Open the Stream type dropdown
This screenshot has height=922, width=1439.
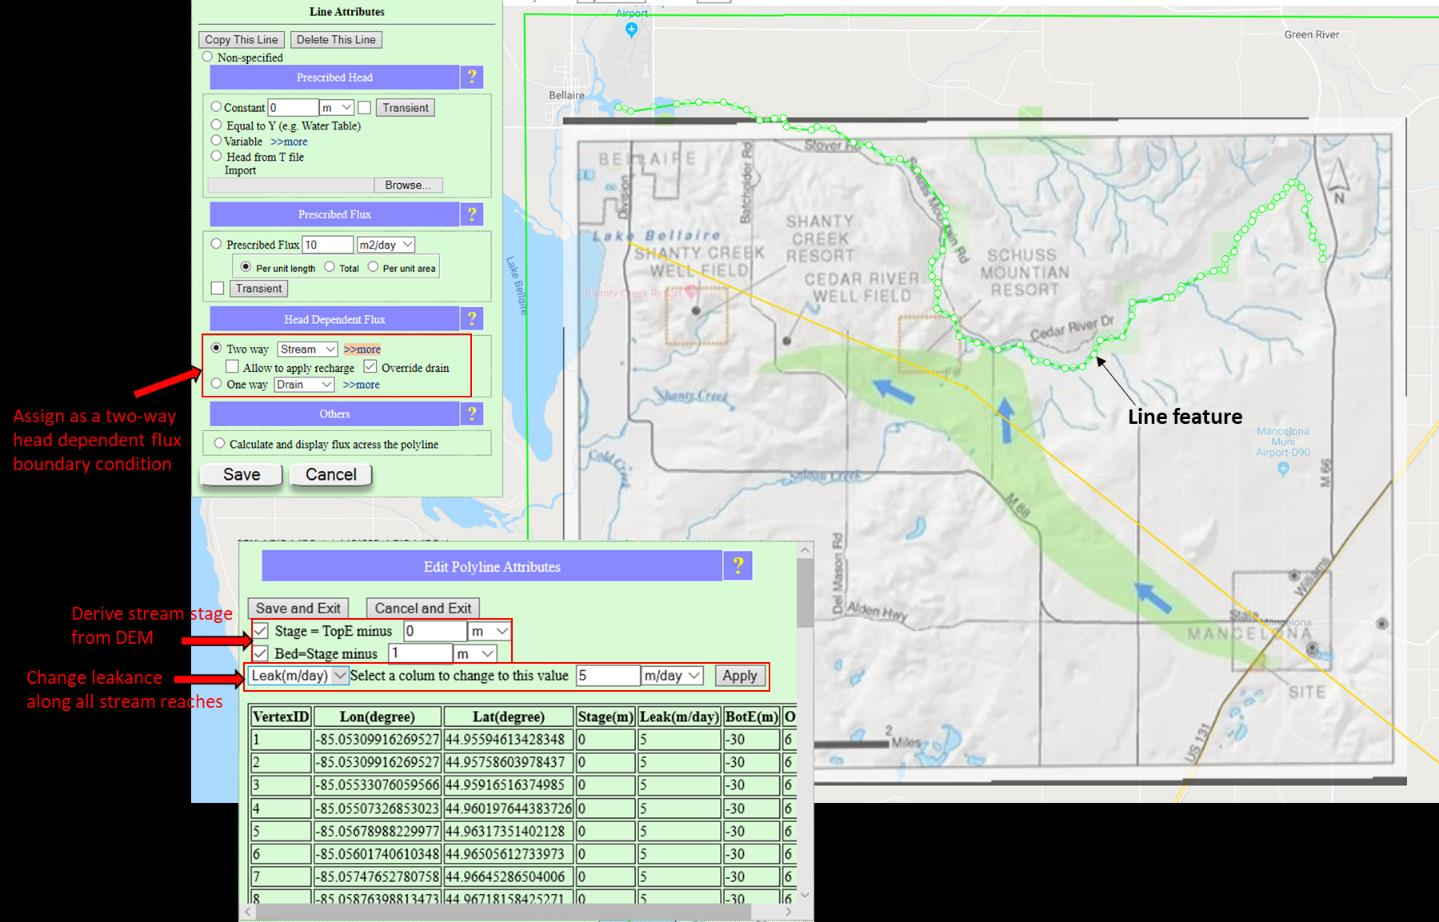(x=307, y=349)
